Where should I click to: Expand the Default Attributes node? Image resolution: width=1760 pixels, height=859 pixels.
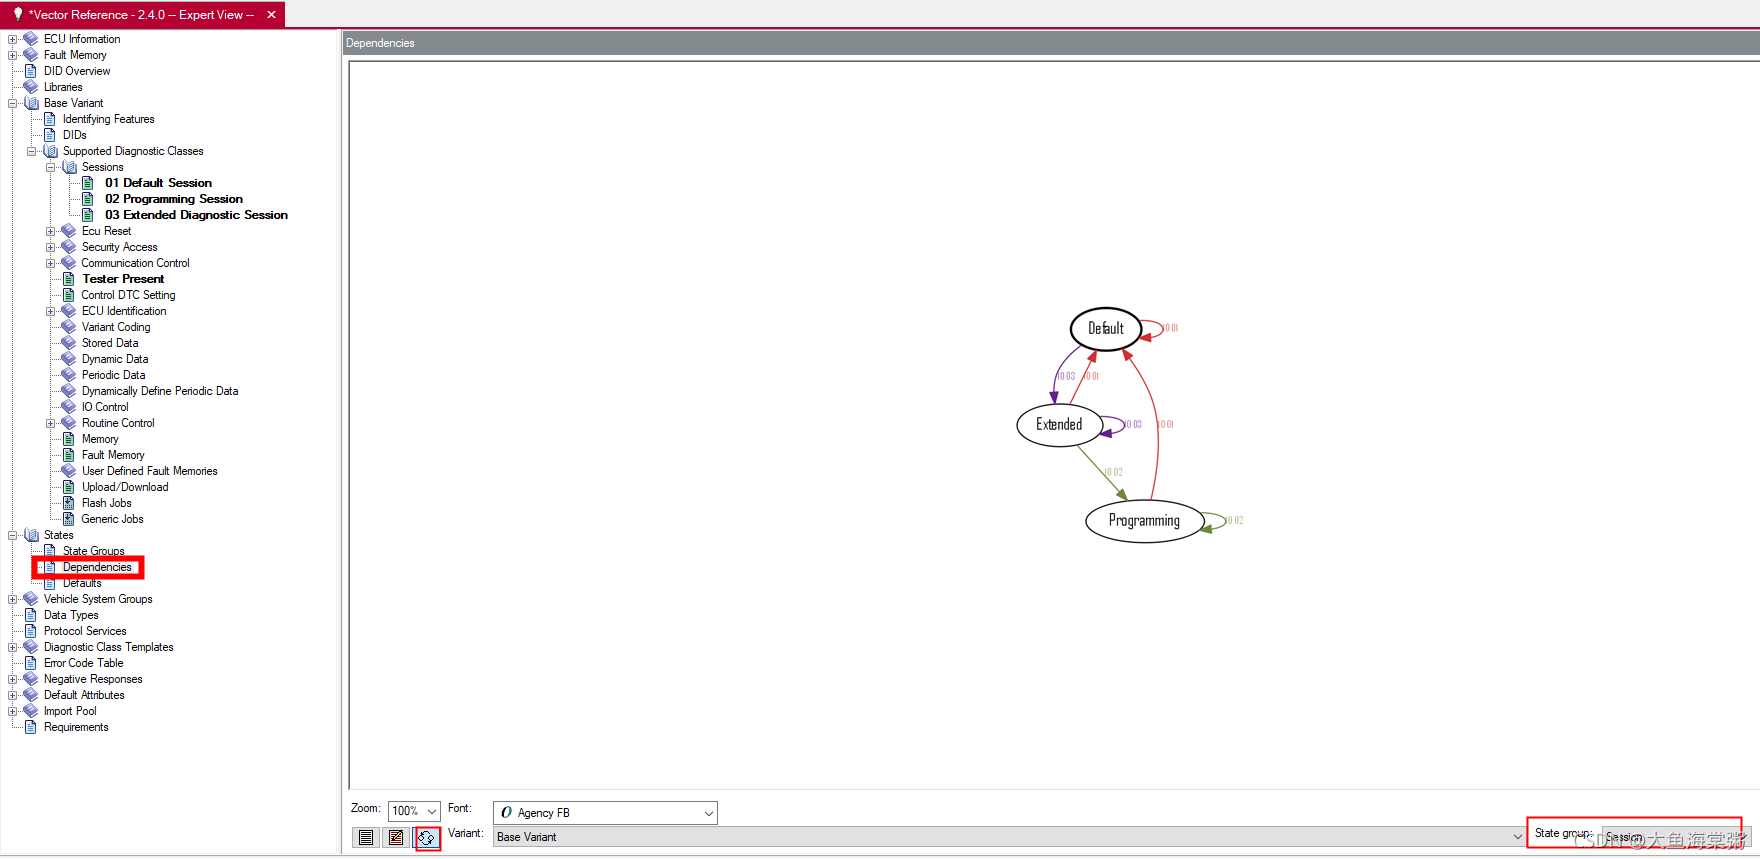(13, 695)
